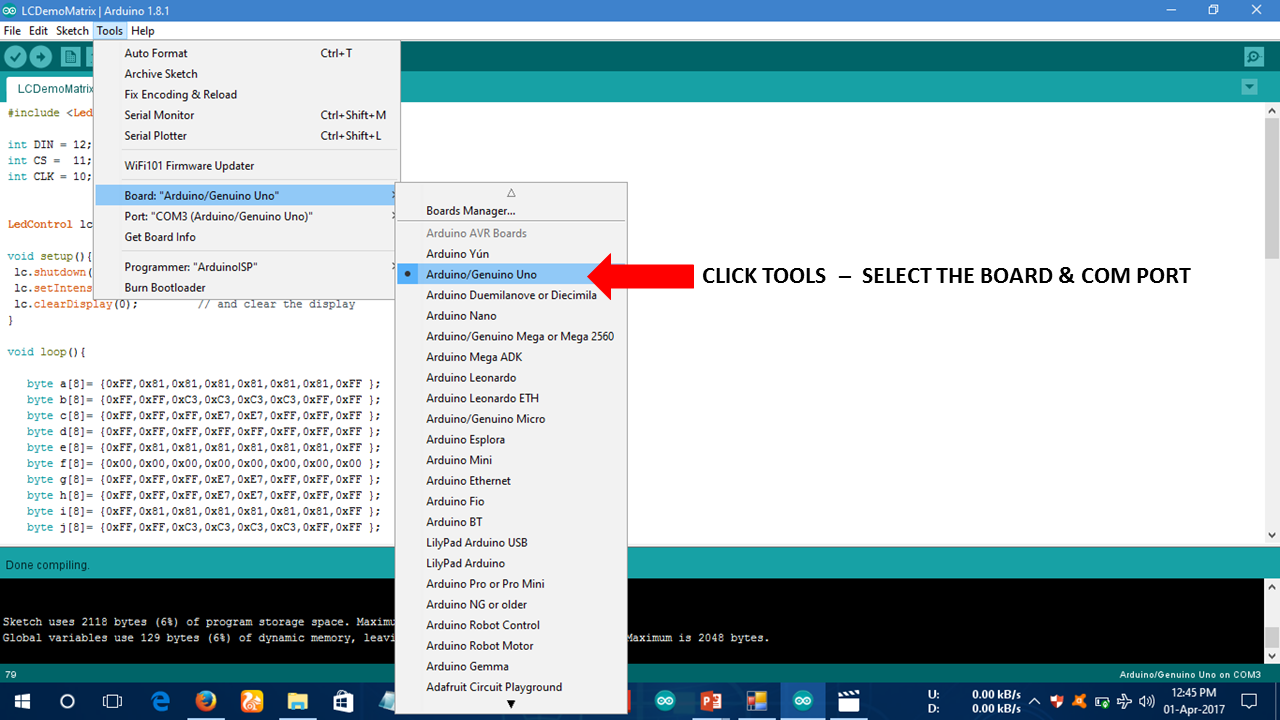
Task: Click the Verify checkmark toolbar icon
Action: (x=15, y=57)
